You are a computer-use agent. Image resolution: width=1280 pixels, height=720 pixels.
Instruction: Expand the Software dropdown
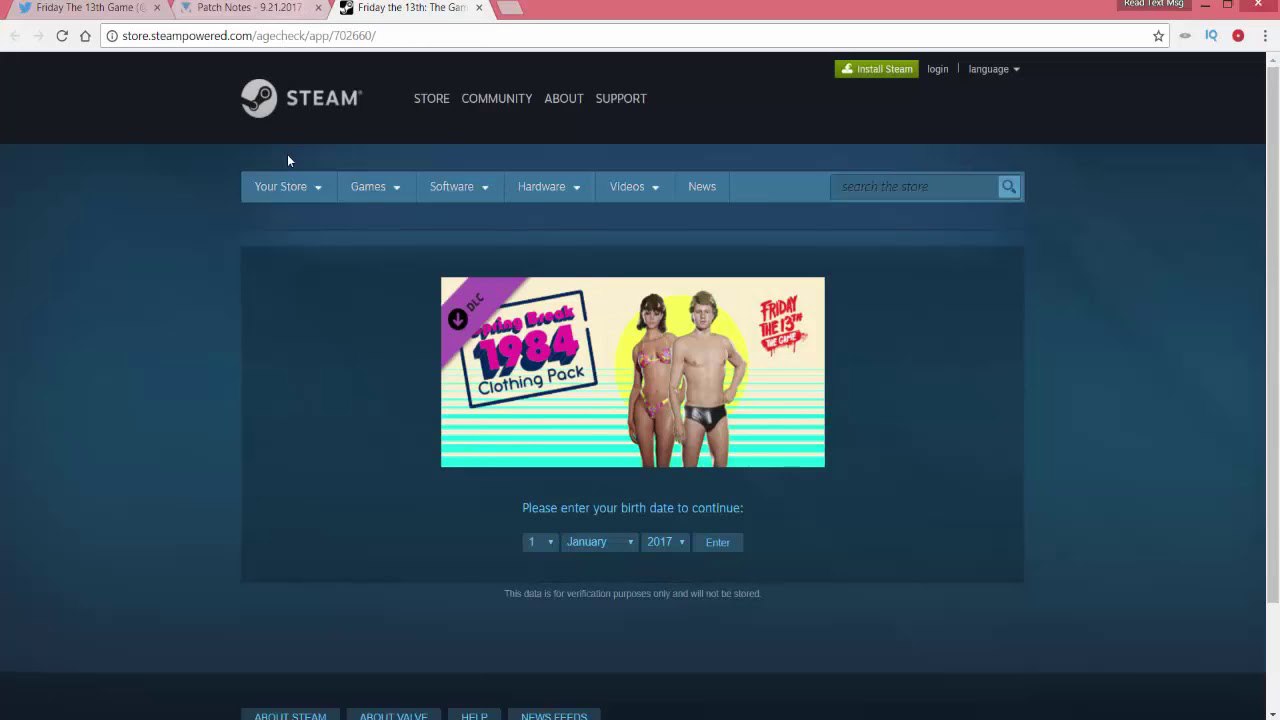point(459,187)
